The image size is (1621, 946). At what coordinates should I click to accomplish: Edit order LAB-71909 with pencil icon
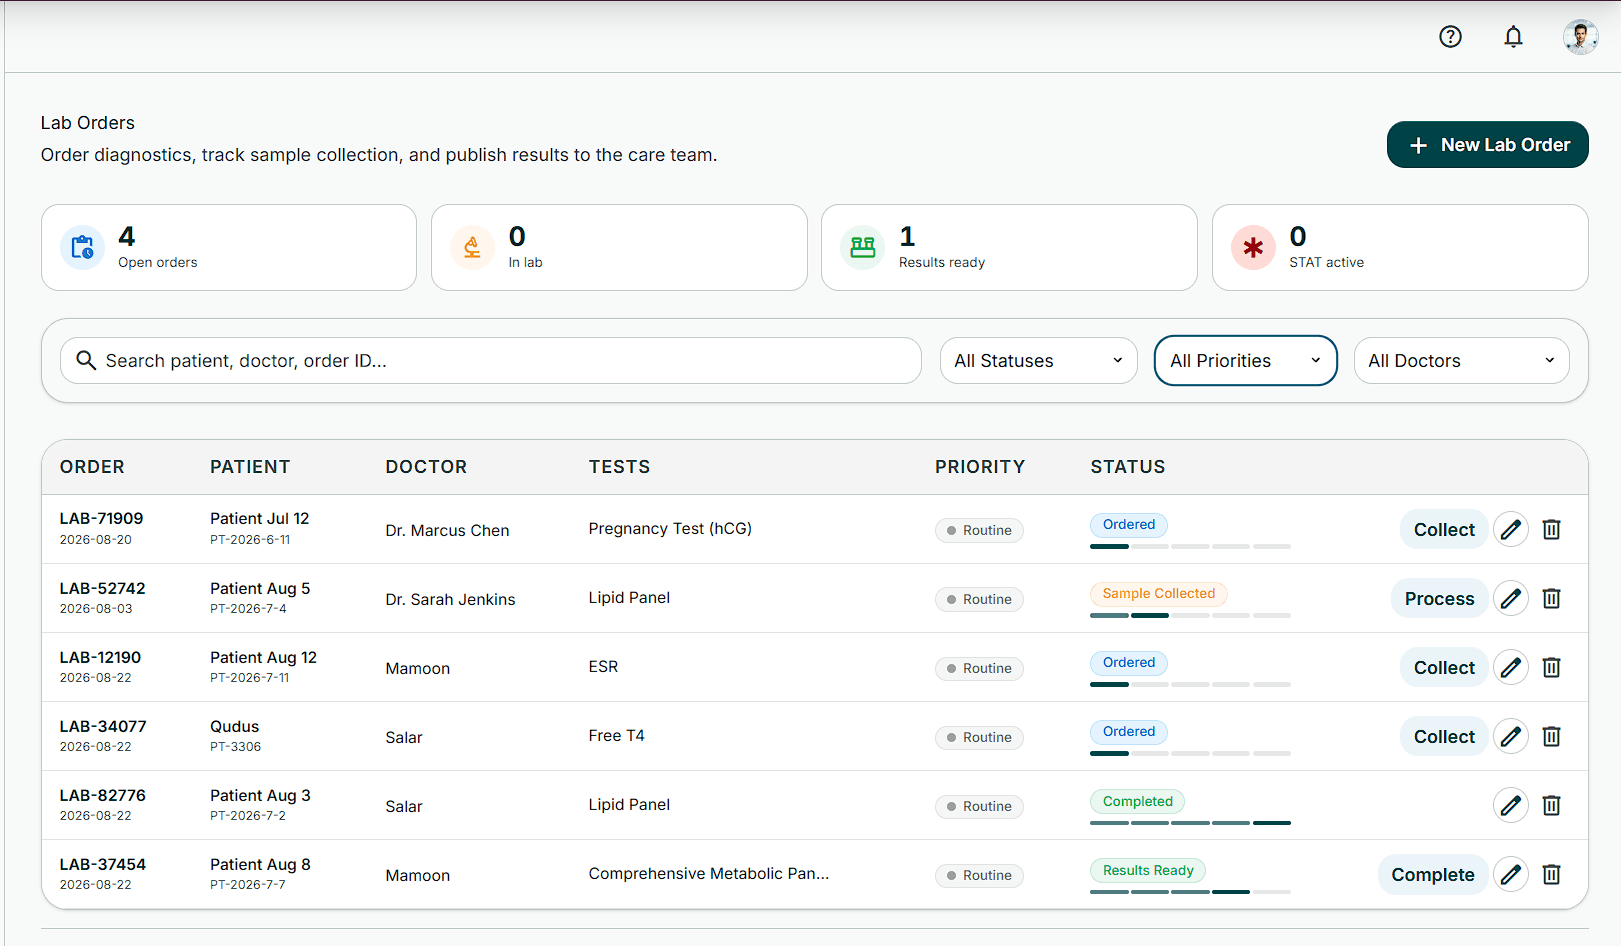1511,529
